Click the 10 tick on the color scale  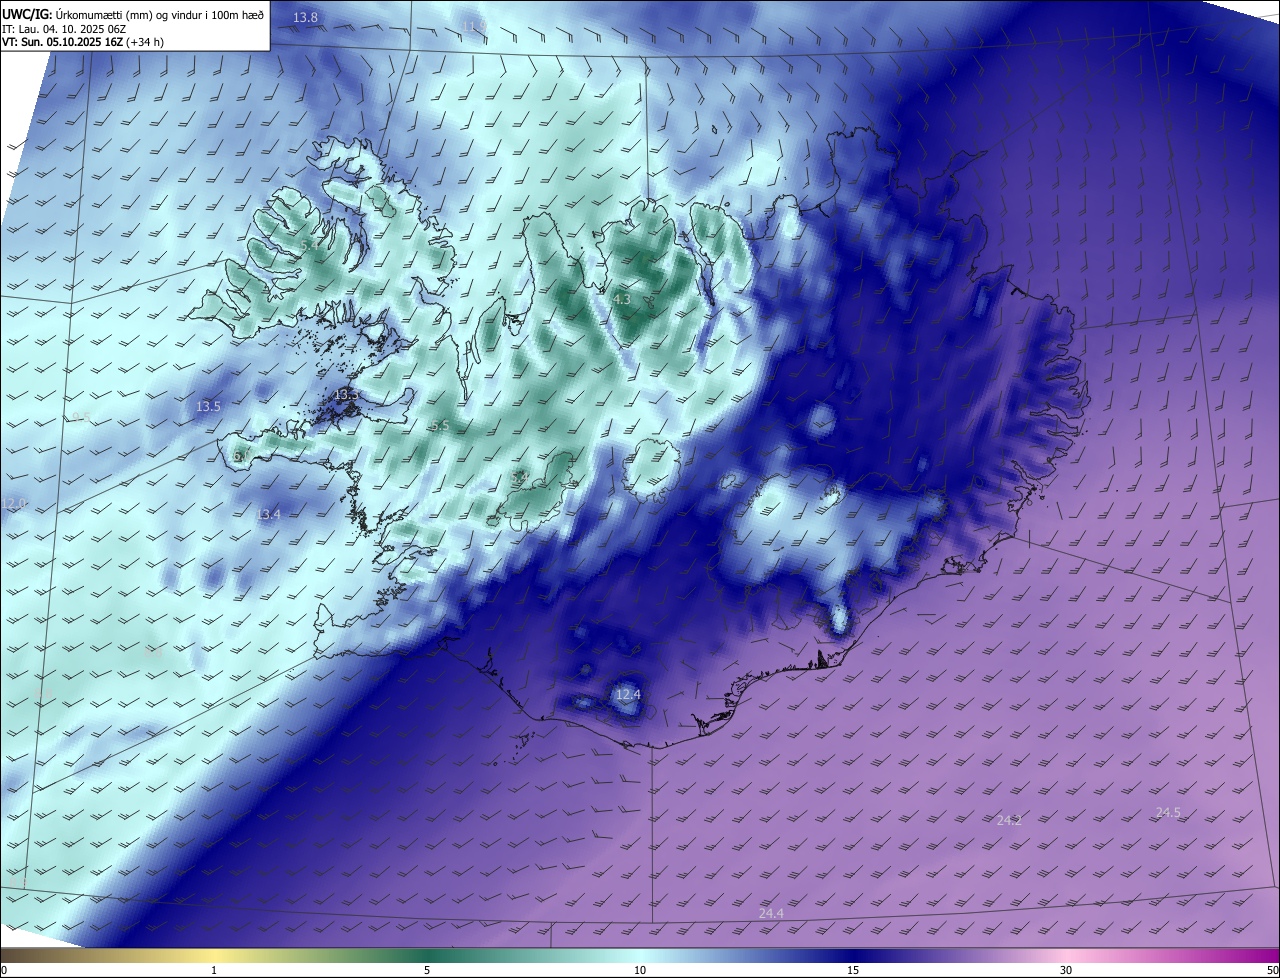640,970
